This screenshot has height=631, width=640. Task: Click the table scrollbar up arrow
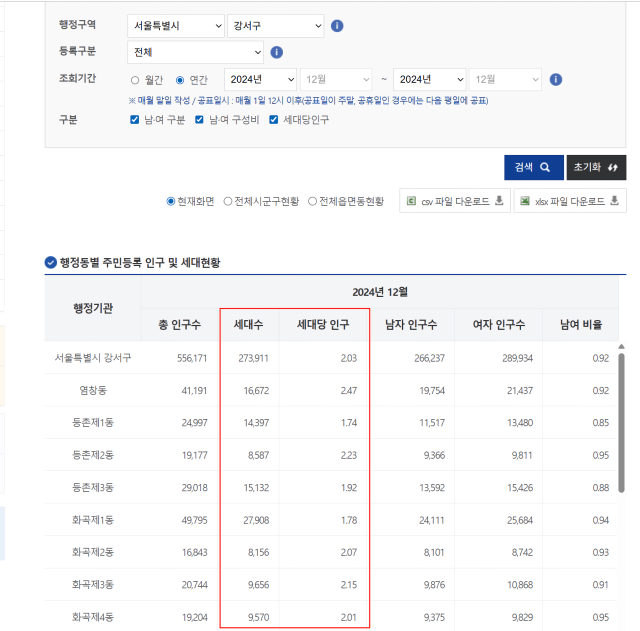pyautogui.click(x=621, y=347)
